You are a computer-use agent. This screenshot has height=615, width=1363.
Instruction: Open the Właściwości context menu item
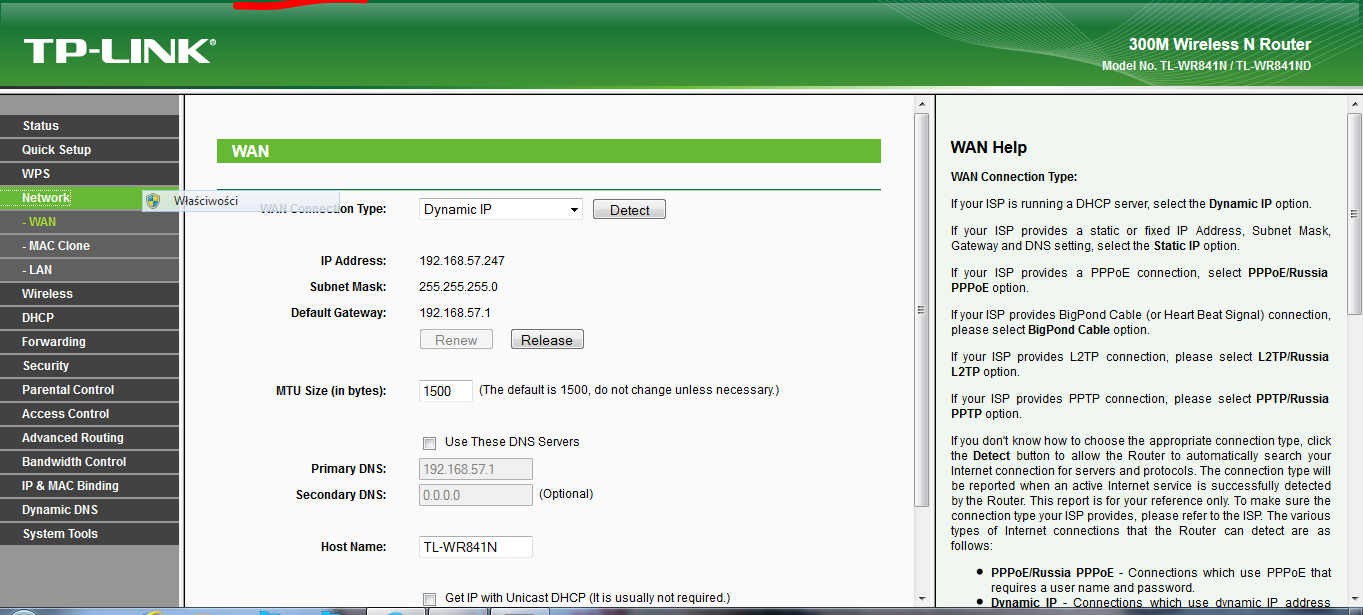pos(205,201)
